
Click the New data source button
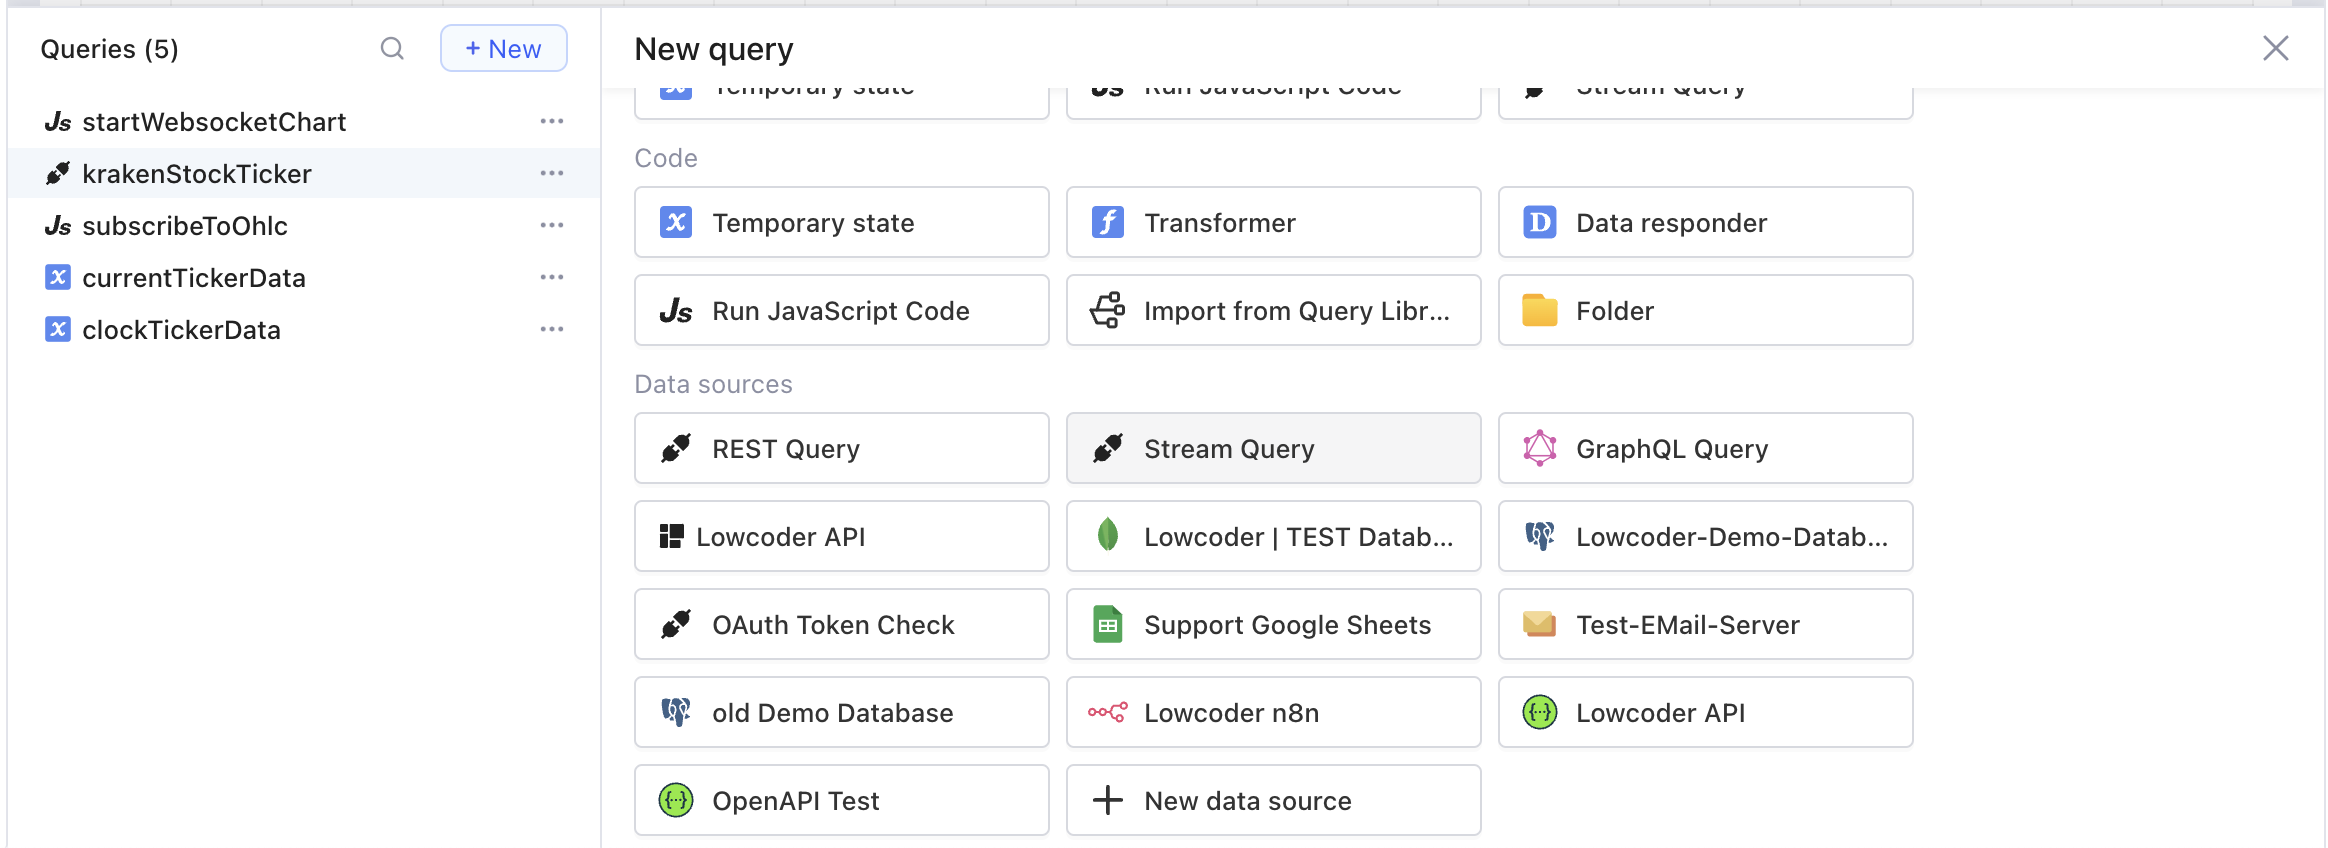pos(1273,801)
